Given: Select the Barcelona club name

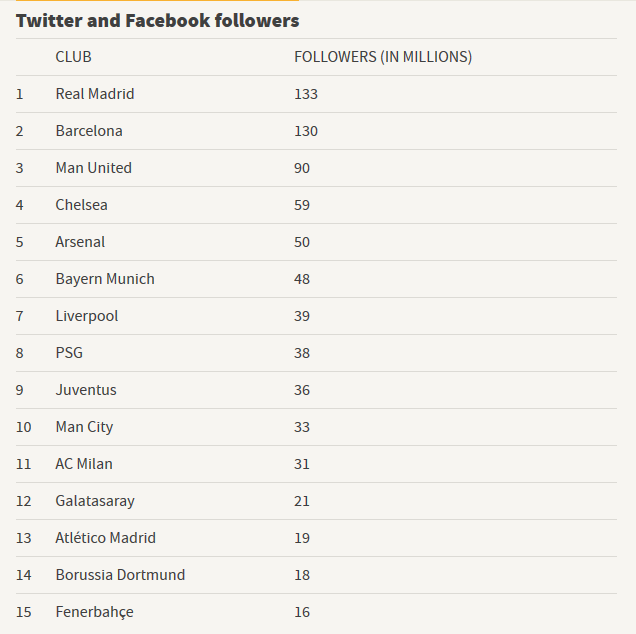Looking at the screenshot, I should pyautogui.click(x=89, y=131).
